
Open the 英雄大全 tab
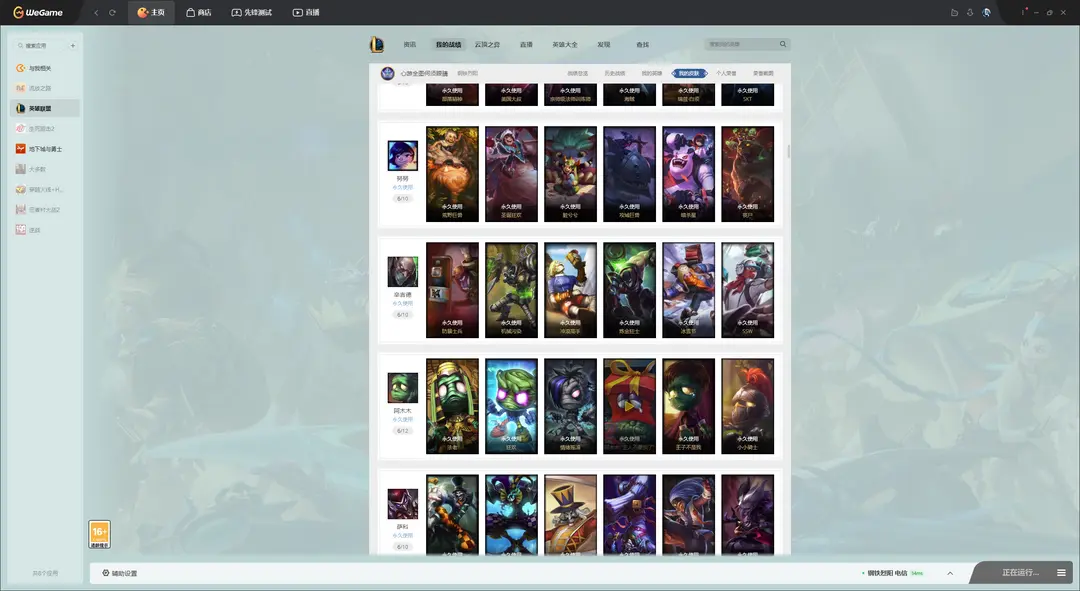coord(565,45)
